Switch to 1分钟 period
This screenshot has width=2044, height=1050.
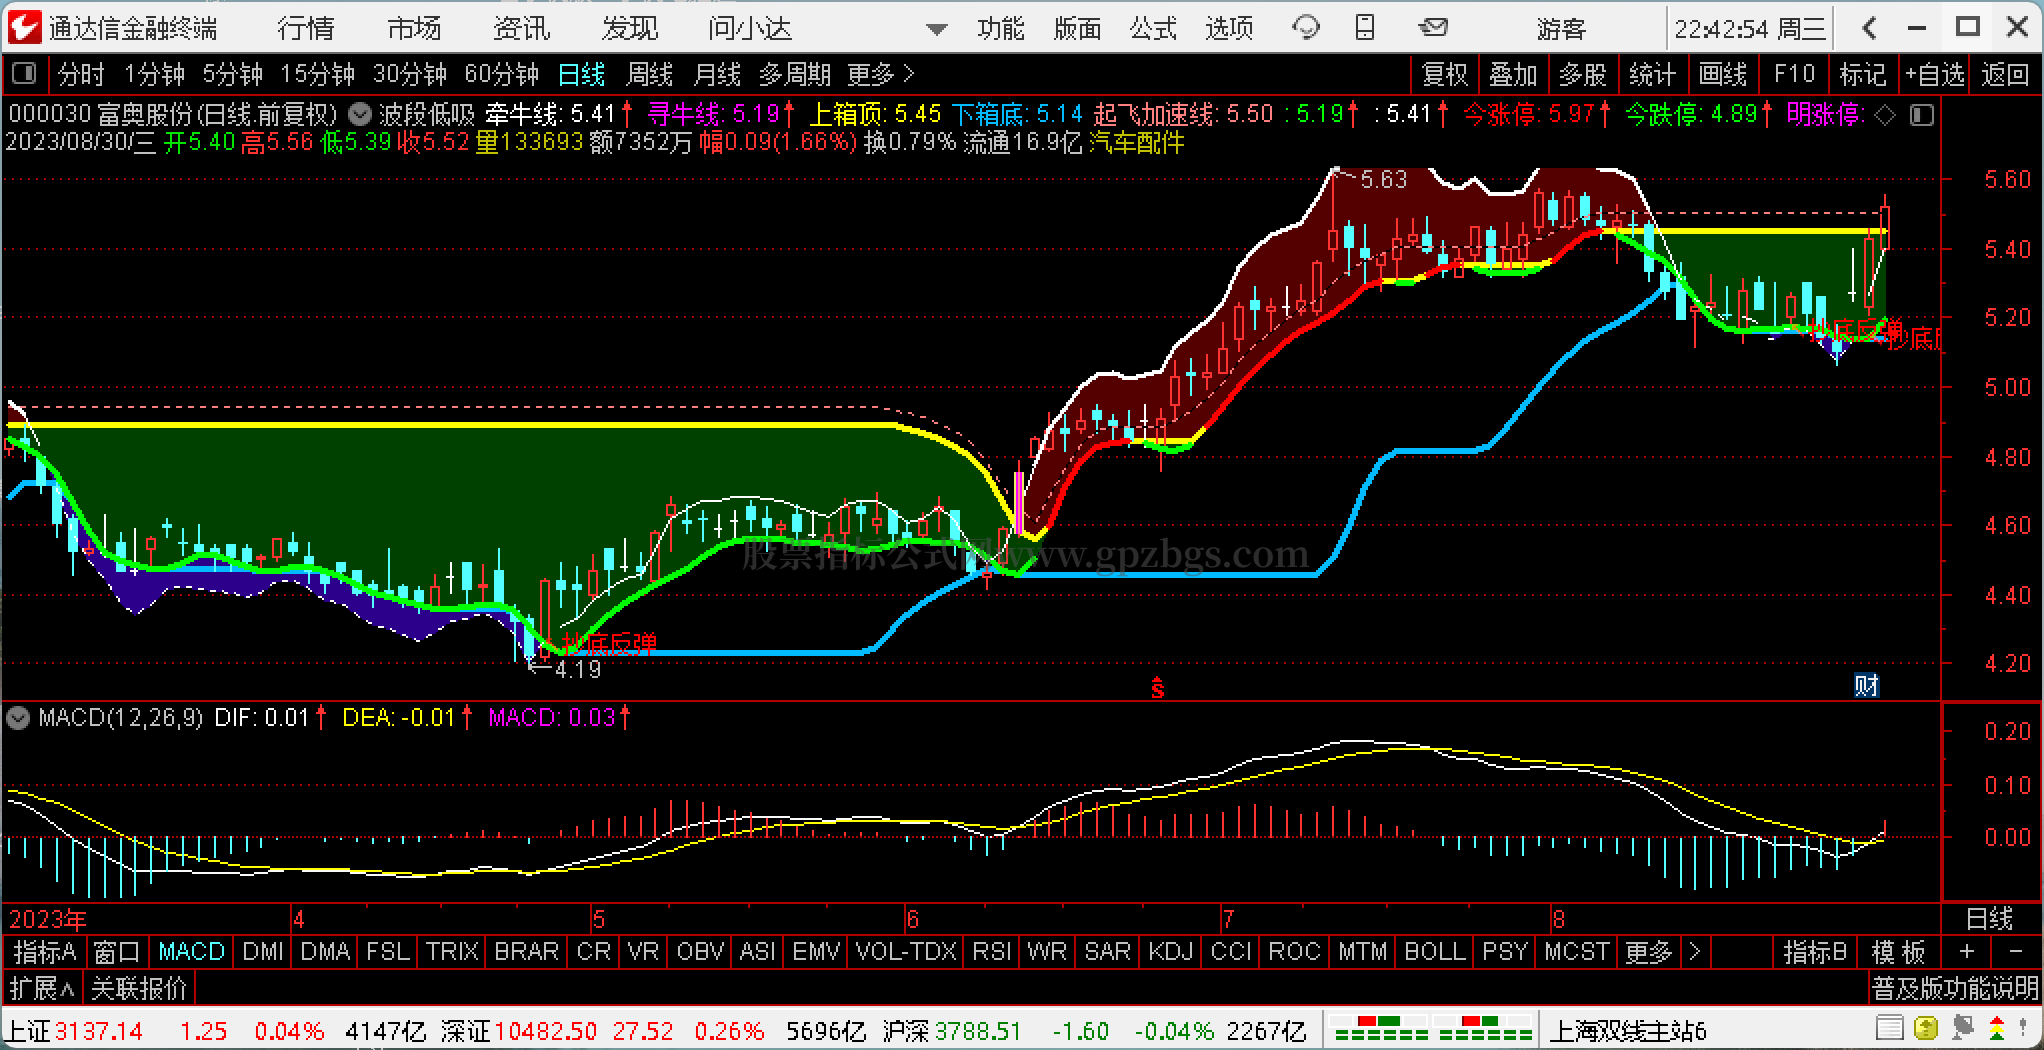pyautogui.click(x=154, y=74)
